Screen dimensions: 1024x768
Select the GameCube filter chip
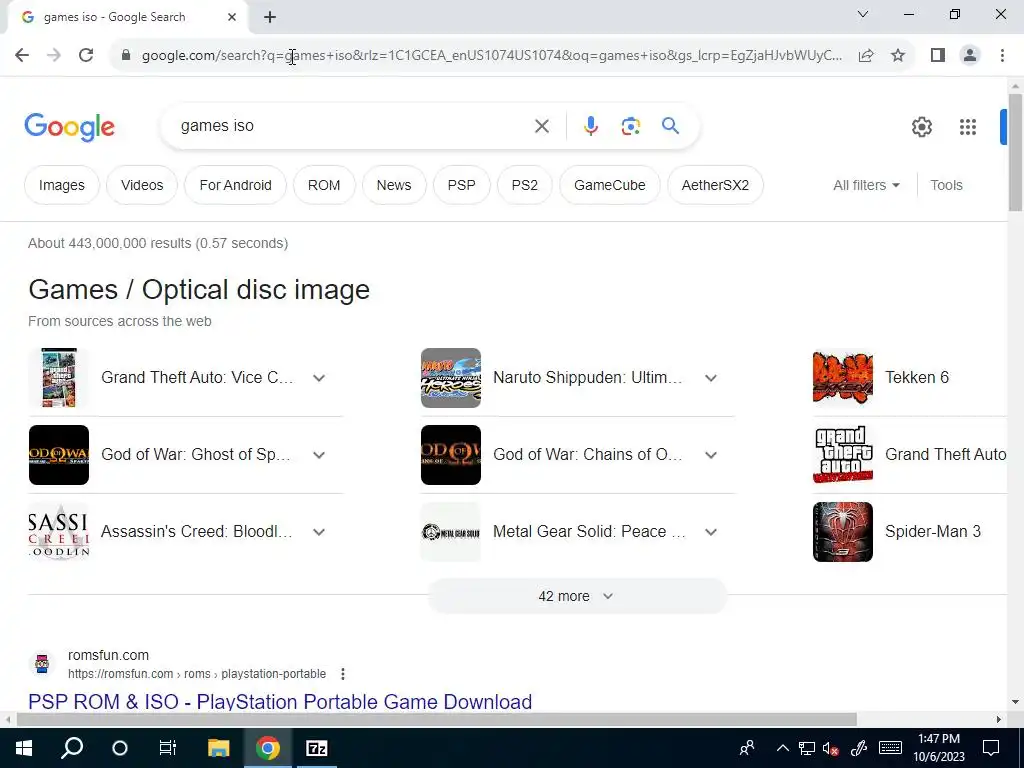coord(610,185)
